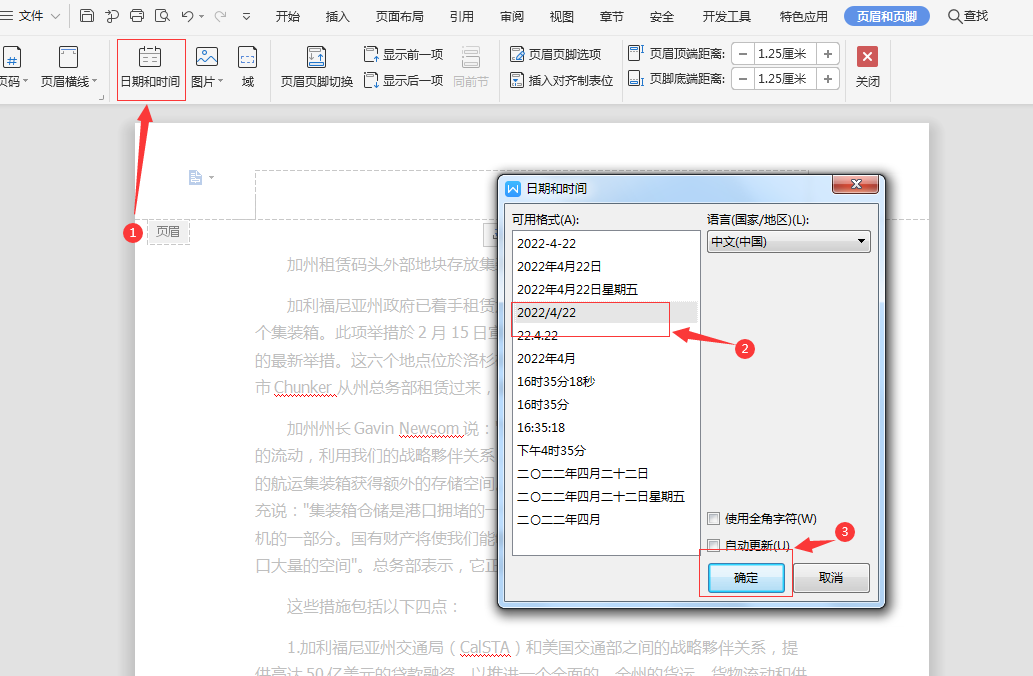Toggle 自动更新 checkbox
Viewport: 1033px width, 676px height.
coord(713,545)
